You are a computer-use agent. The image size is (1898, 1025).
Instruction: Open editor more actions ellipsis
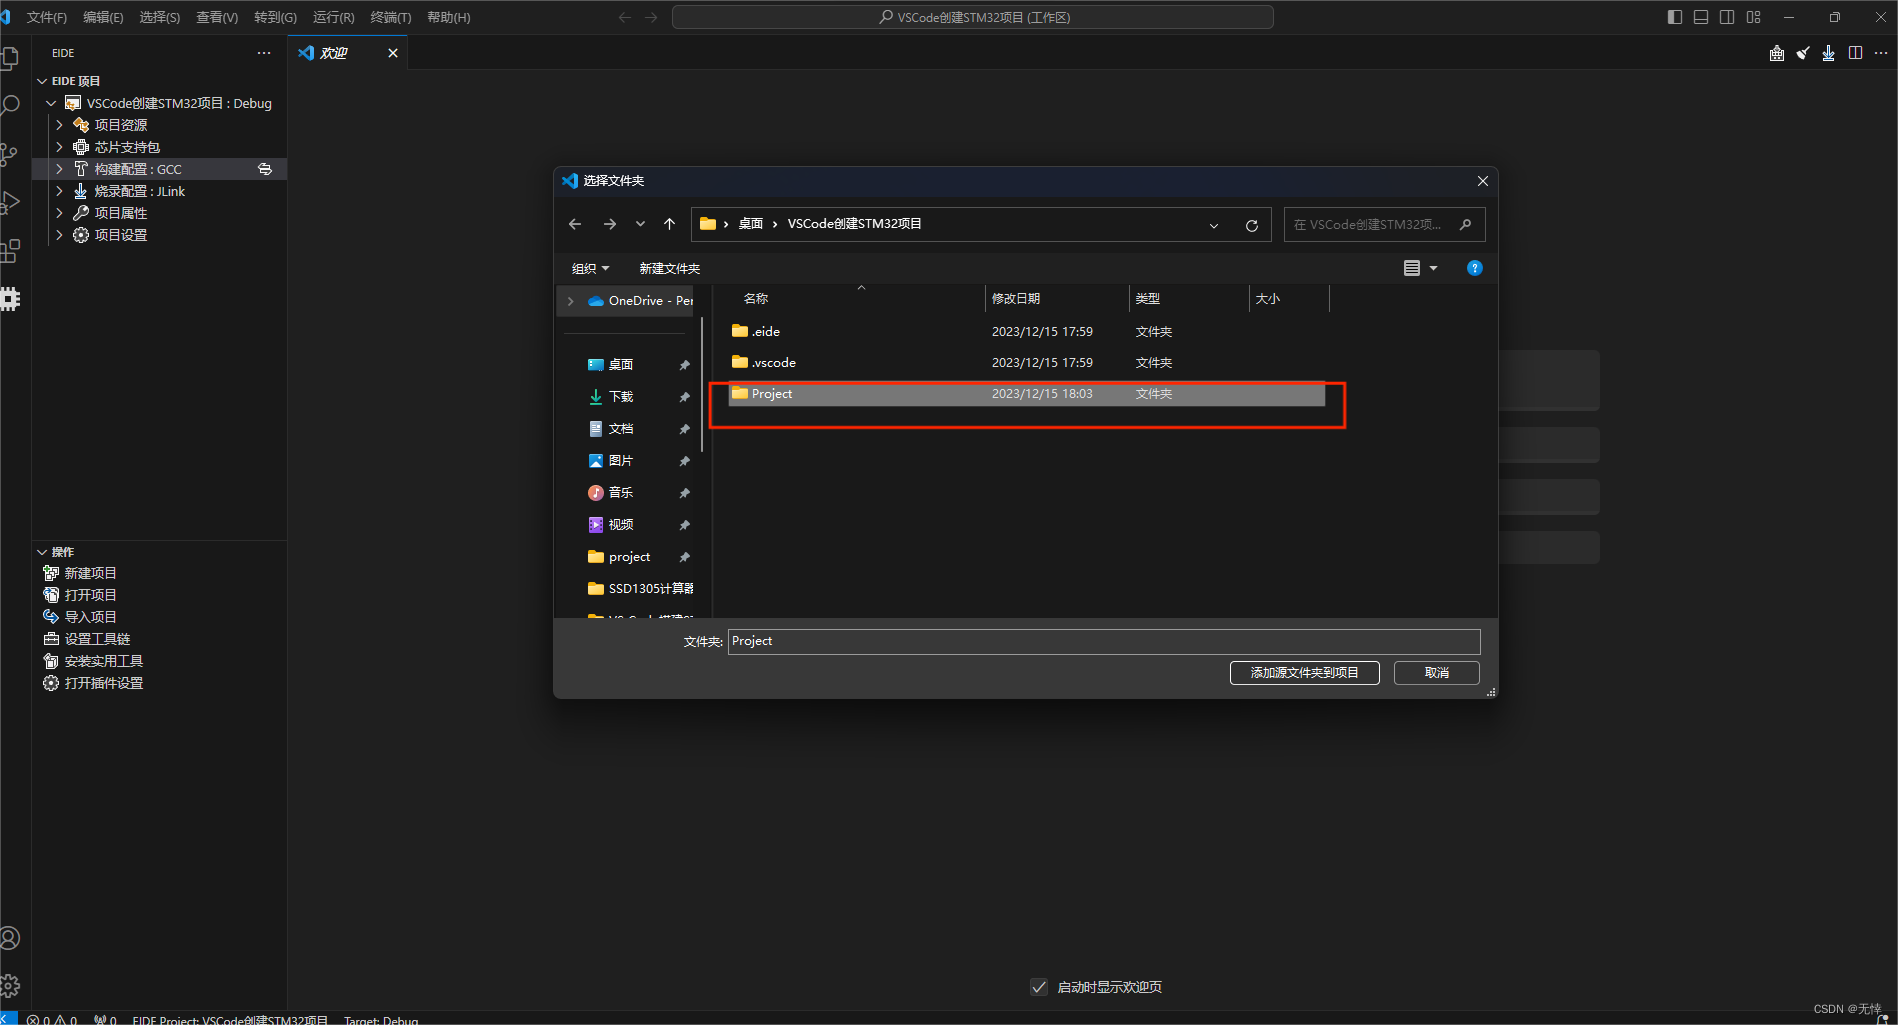tap(1881, 53)
